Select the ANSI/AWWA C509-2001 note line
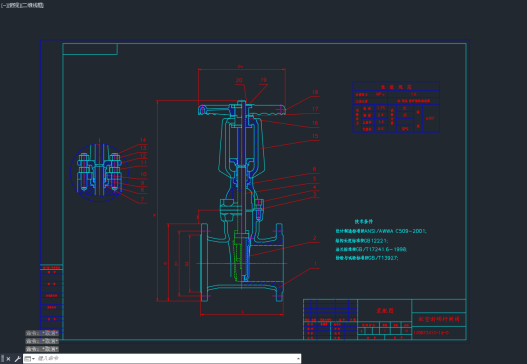 [x=381, y=231]
